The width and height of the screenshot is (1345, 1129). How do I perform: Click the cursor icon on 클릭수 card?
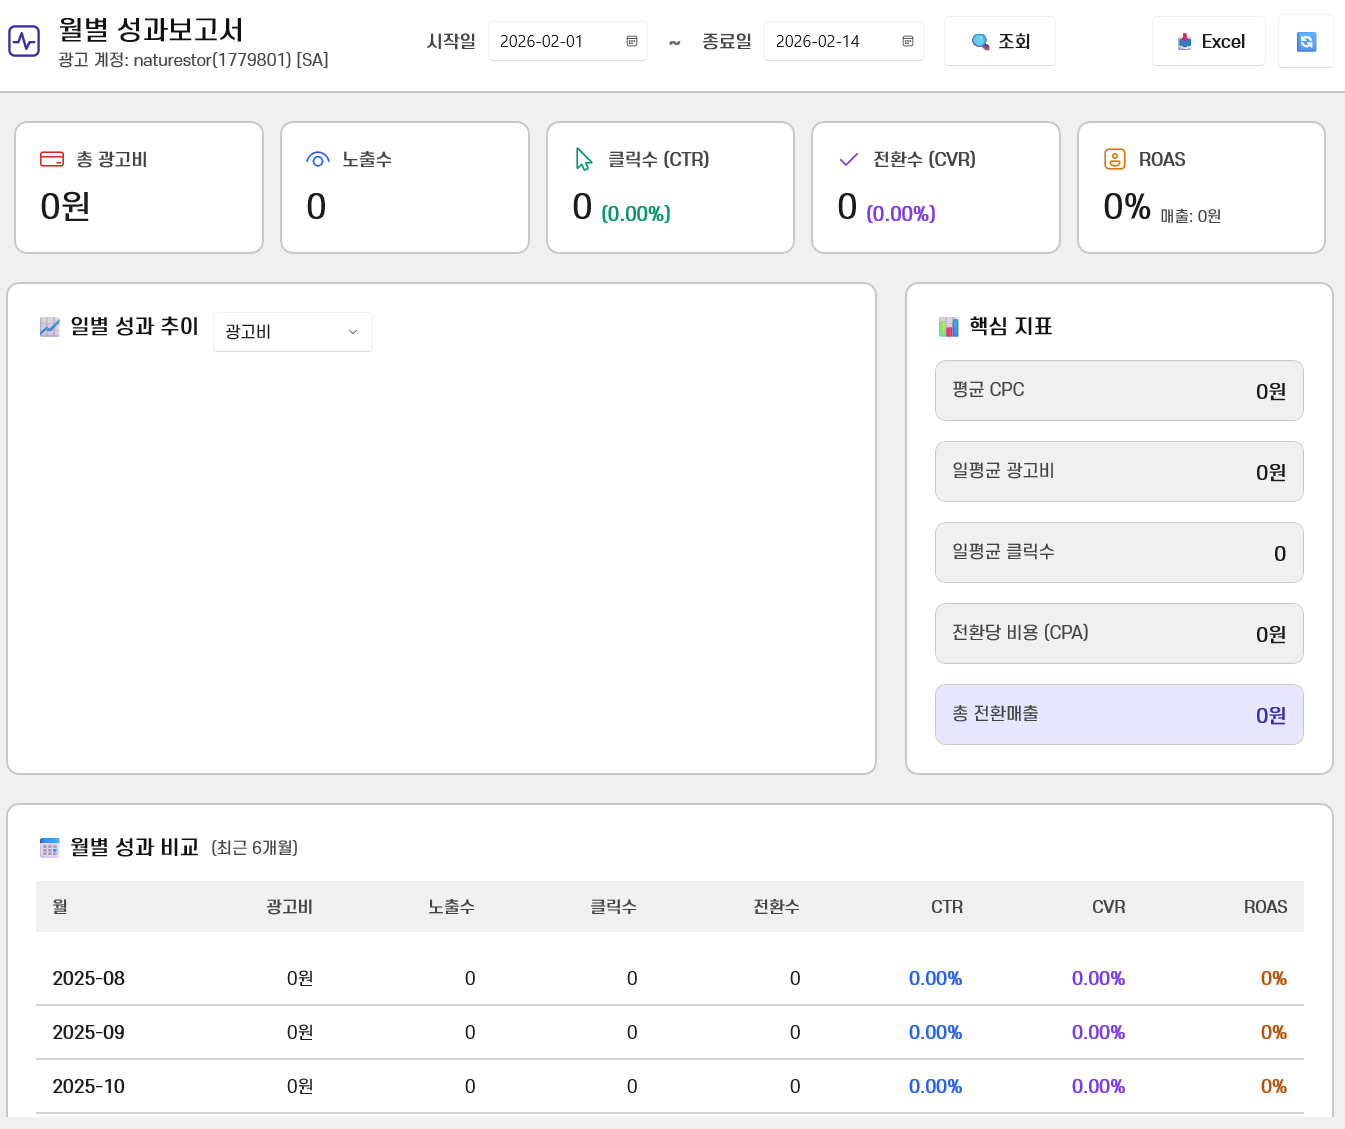583,158
